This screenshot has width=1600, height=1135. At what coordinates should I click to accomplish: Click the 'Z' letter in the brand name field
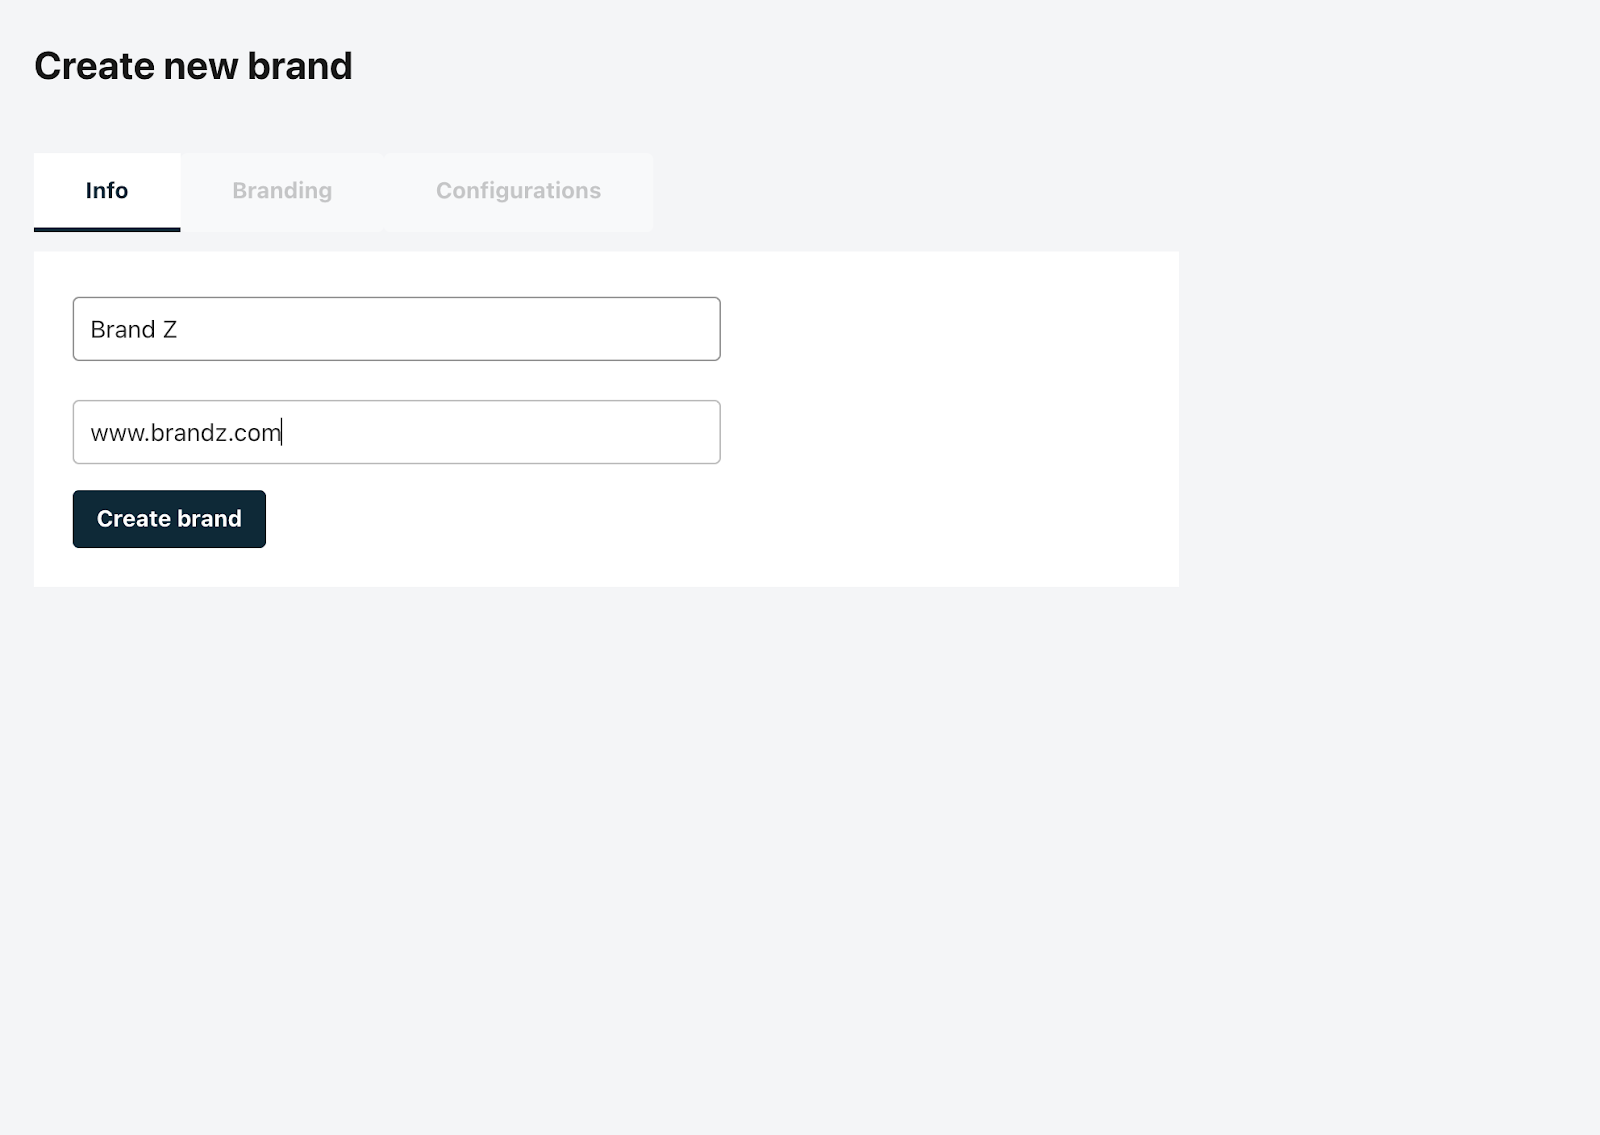170,330
